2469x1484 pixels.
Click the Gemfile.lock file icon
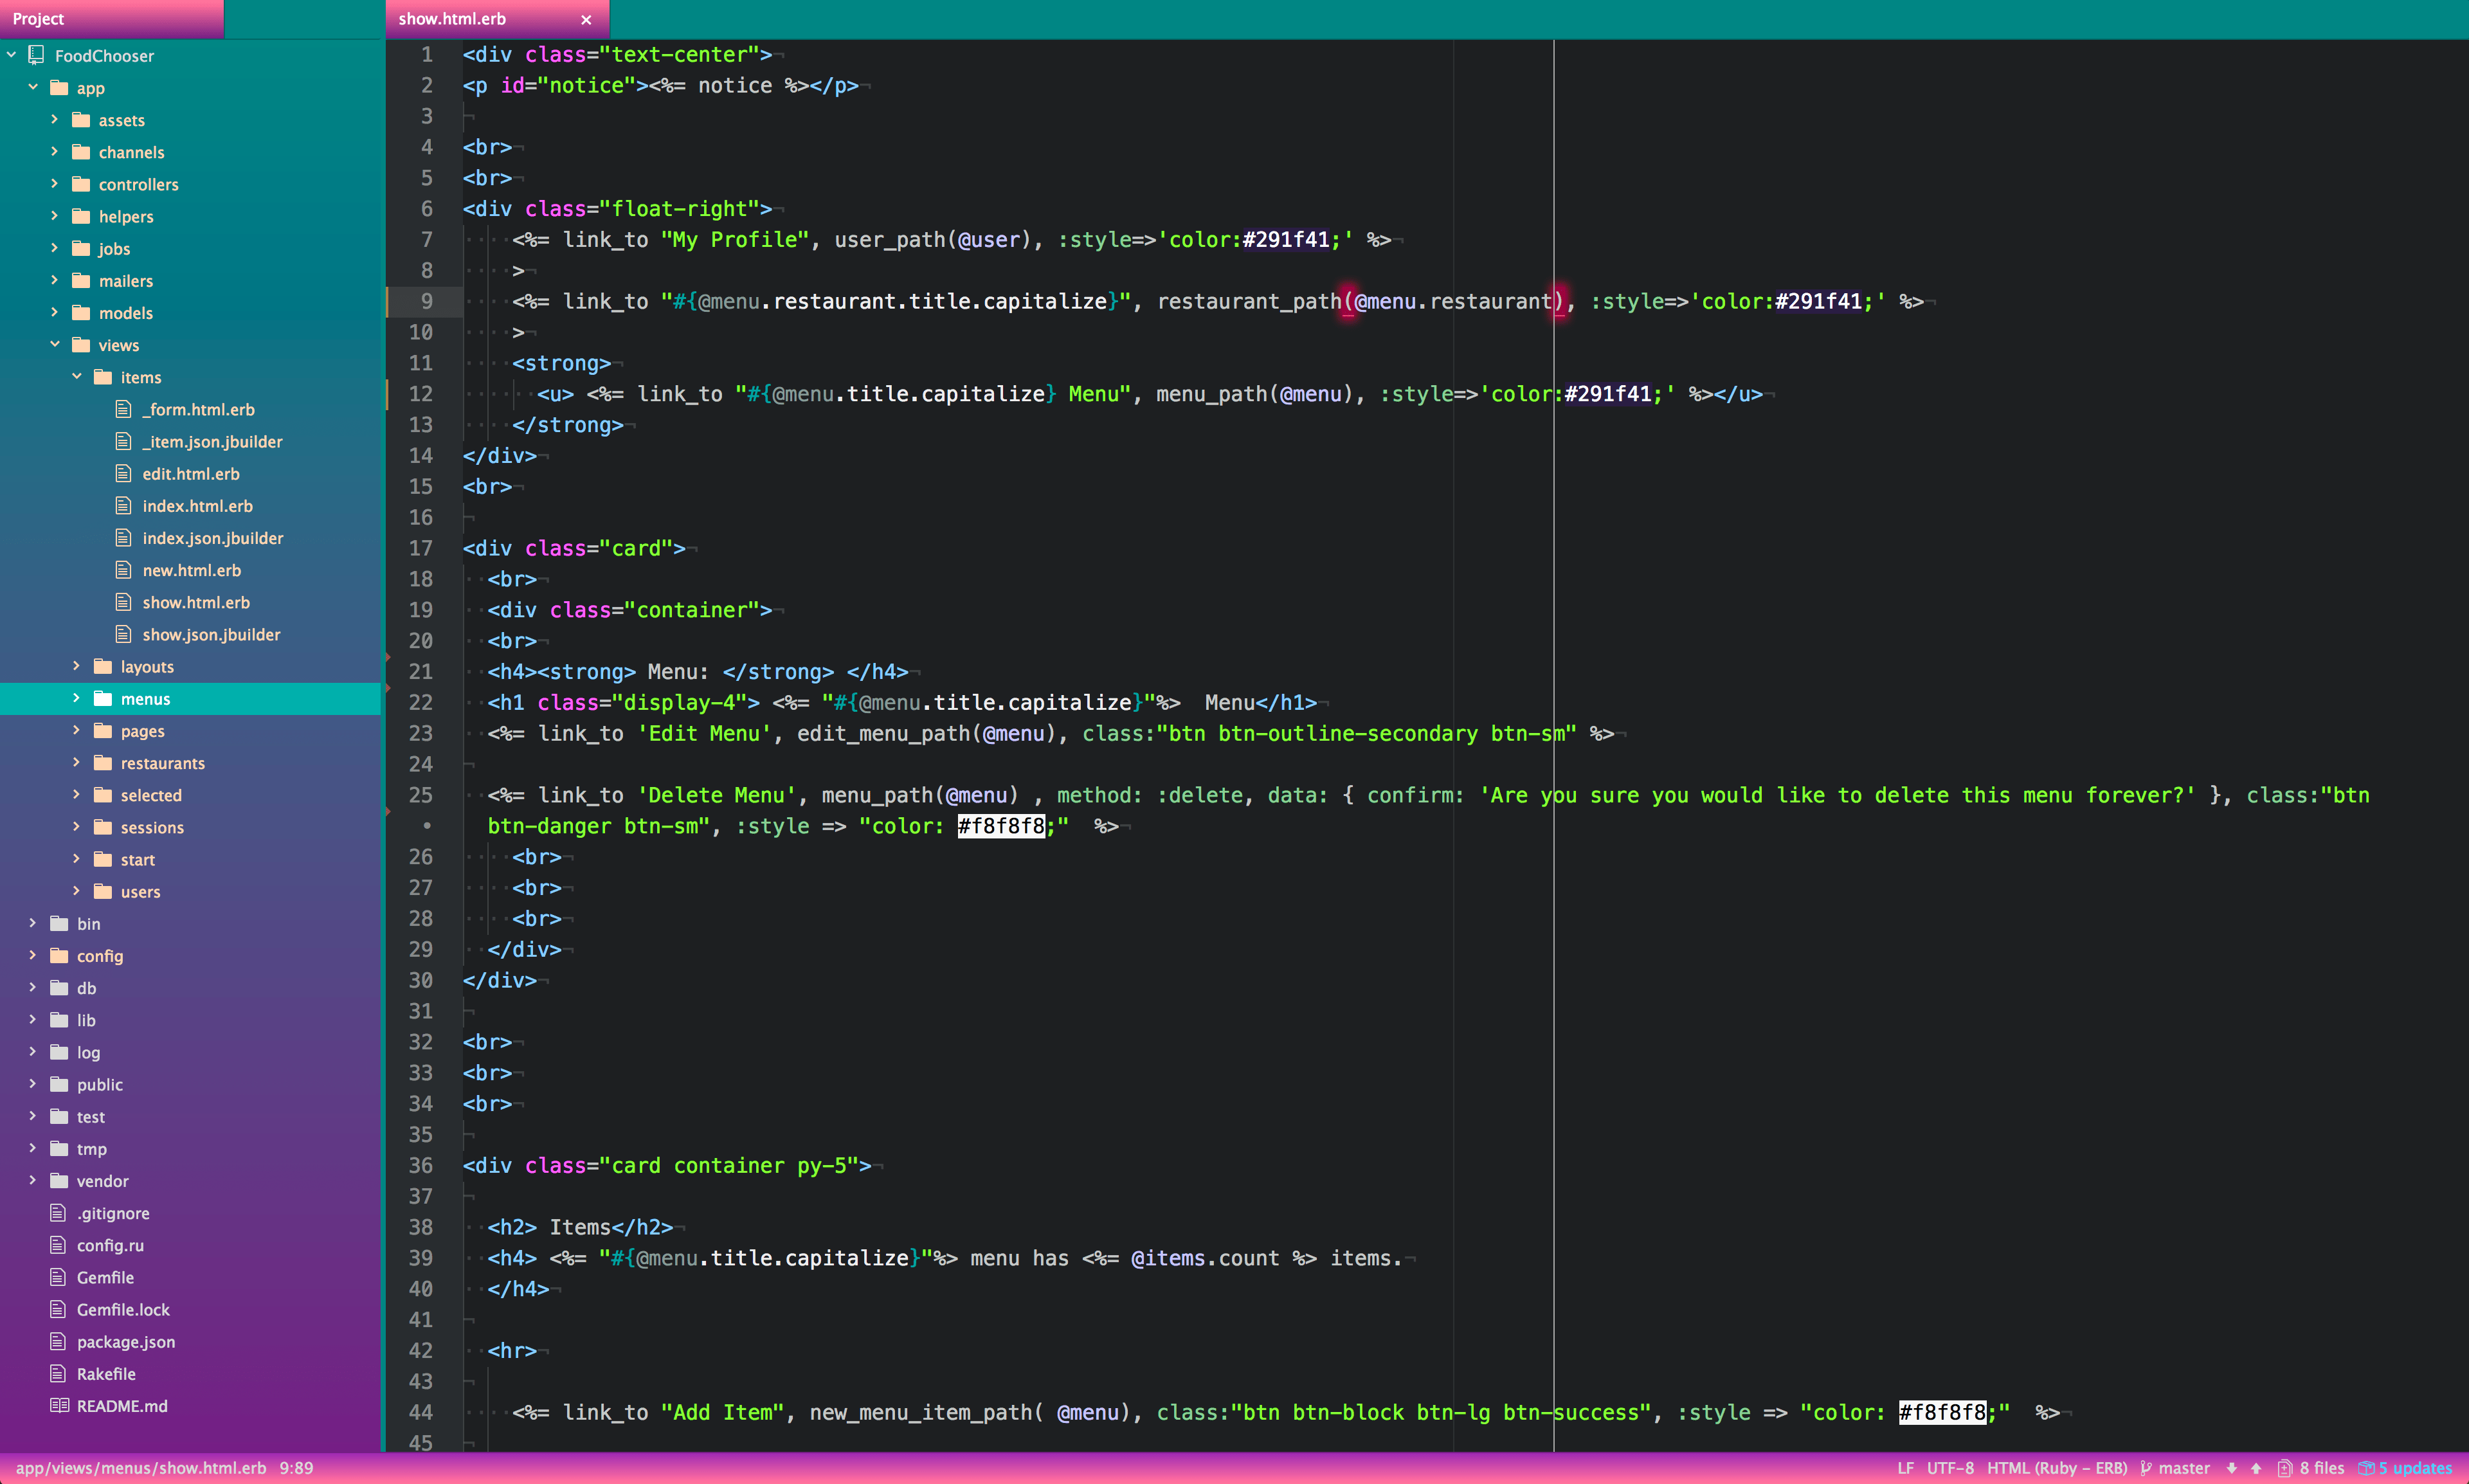tap(59, 1309)
